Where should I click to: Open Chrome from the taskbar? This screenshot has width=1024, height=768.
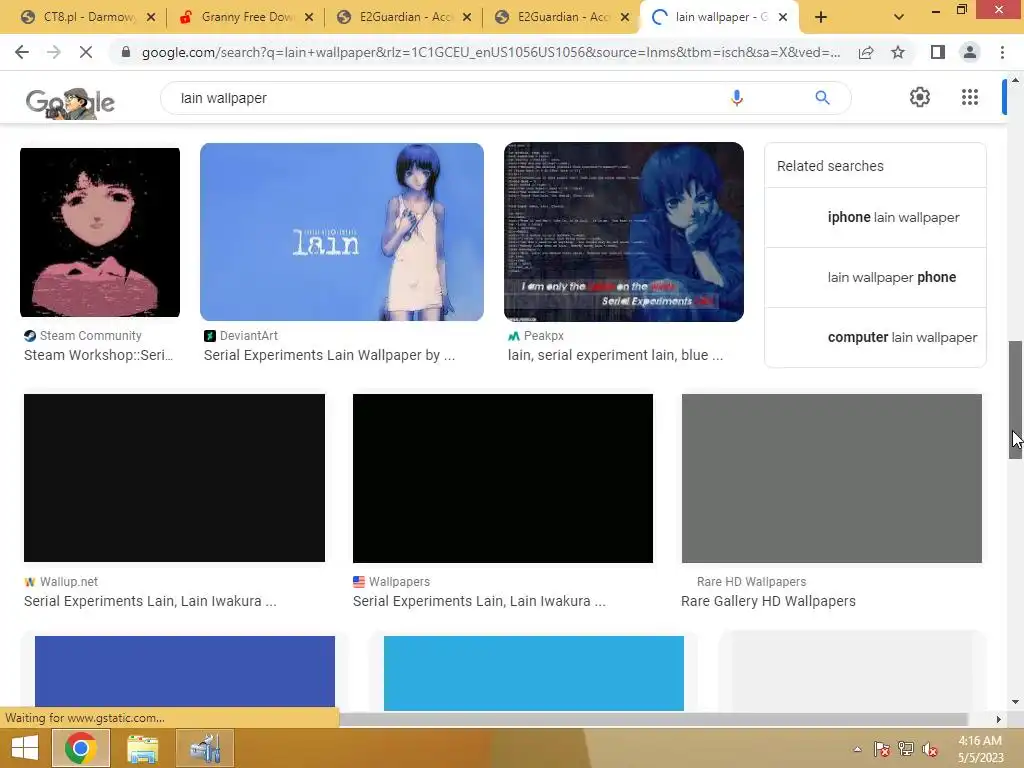pos(80,748)
